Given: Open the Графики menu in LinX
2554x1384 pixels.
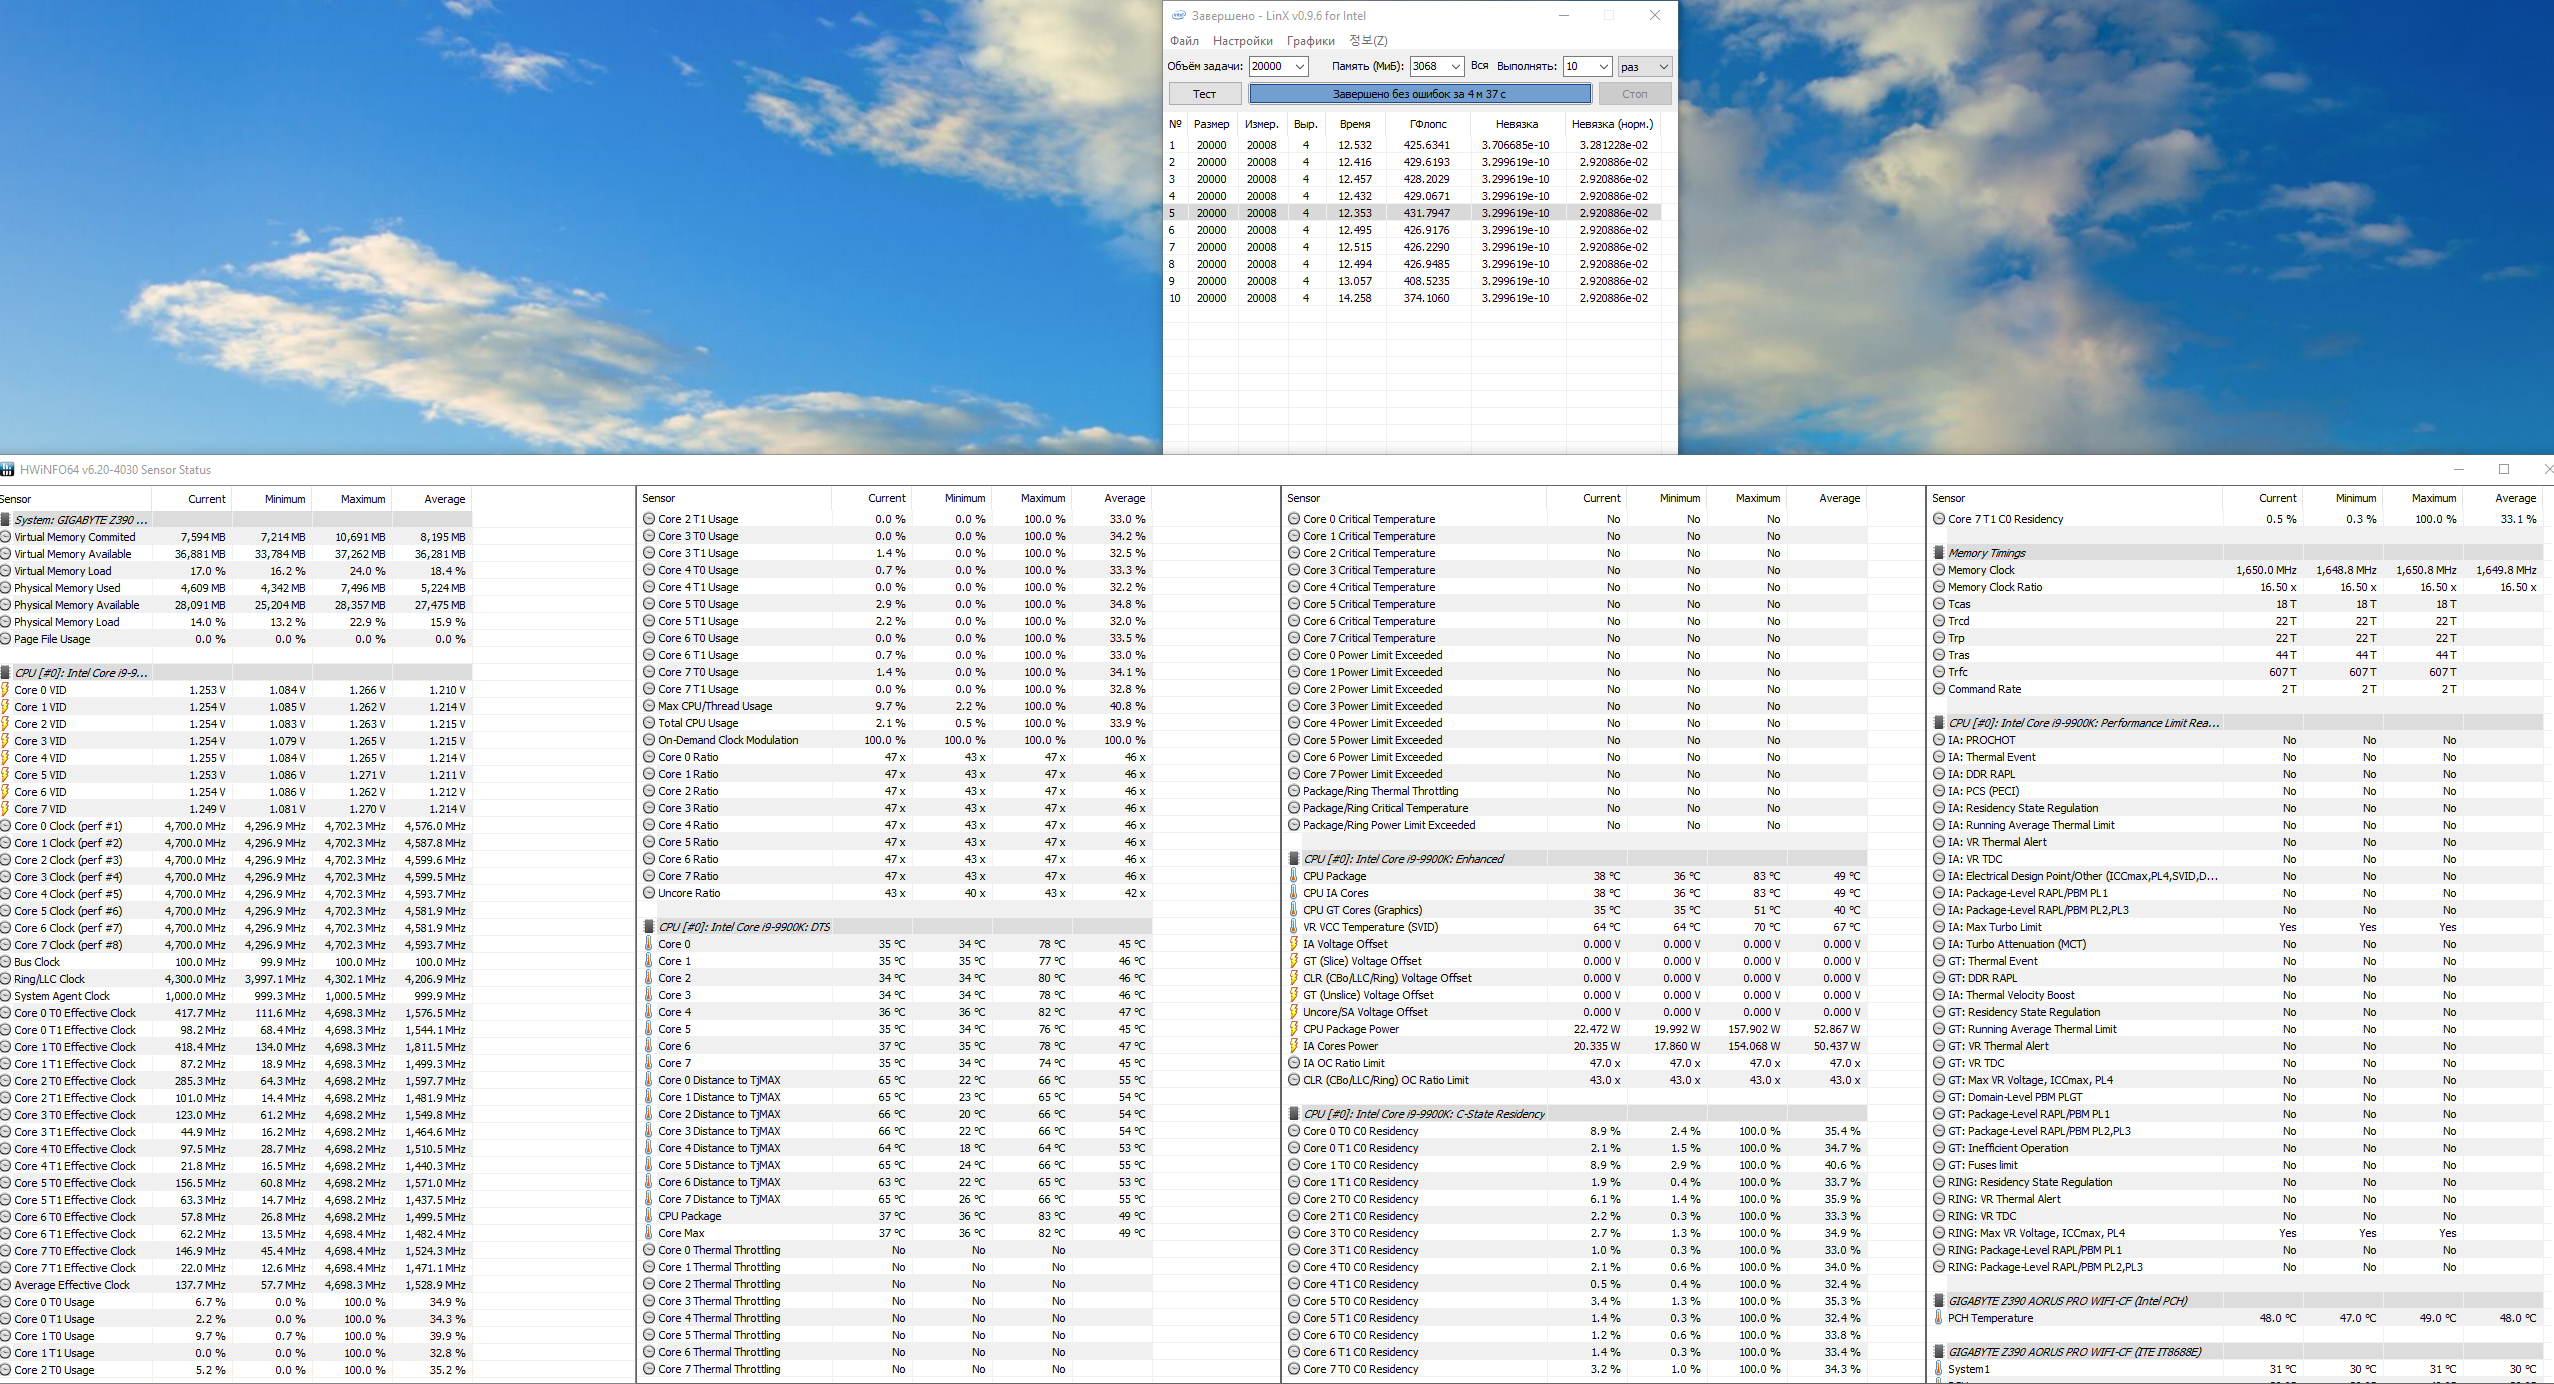Looking at the screenshot, I should click(x=1310, y=41).
